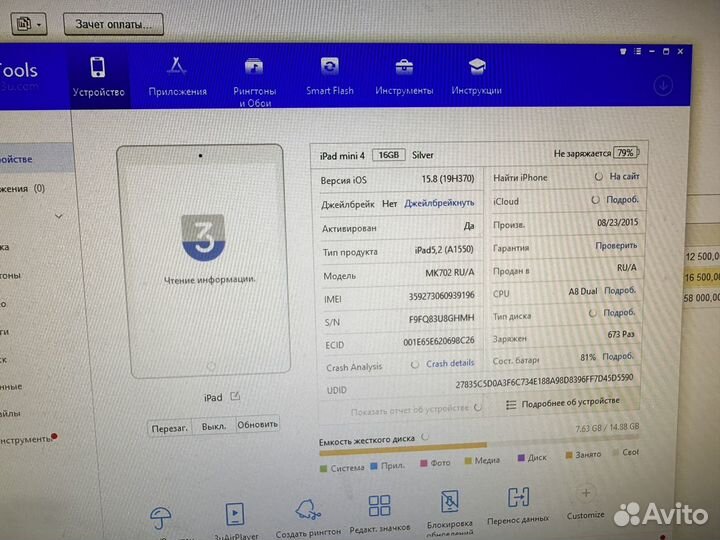Open Подробнее об устройстве details
720x540 pixels.
coord(563,403)
